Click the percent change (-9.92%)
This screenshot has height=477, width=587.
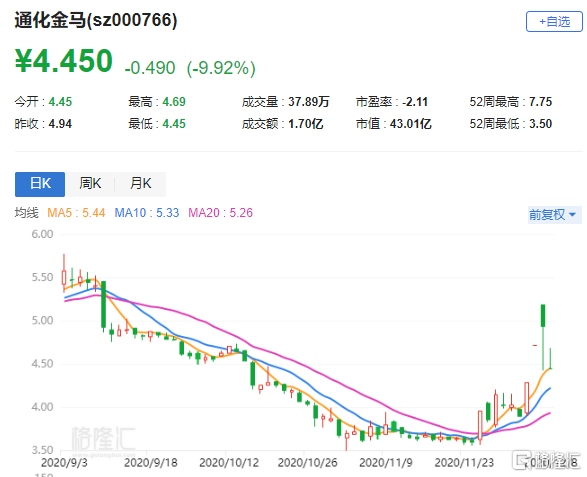click(x=221, y=68)
